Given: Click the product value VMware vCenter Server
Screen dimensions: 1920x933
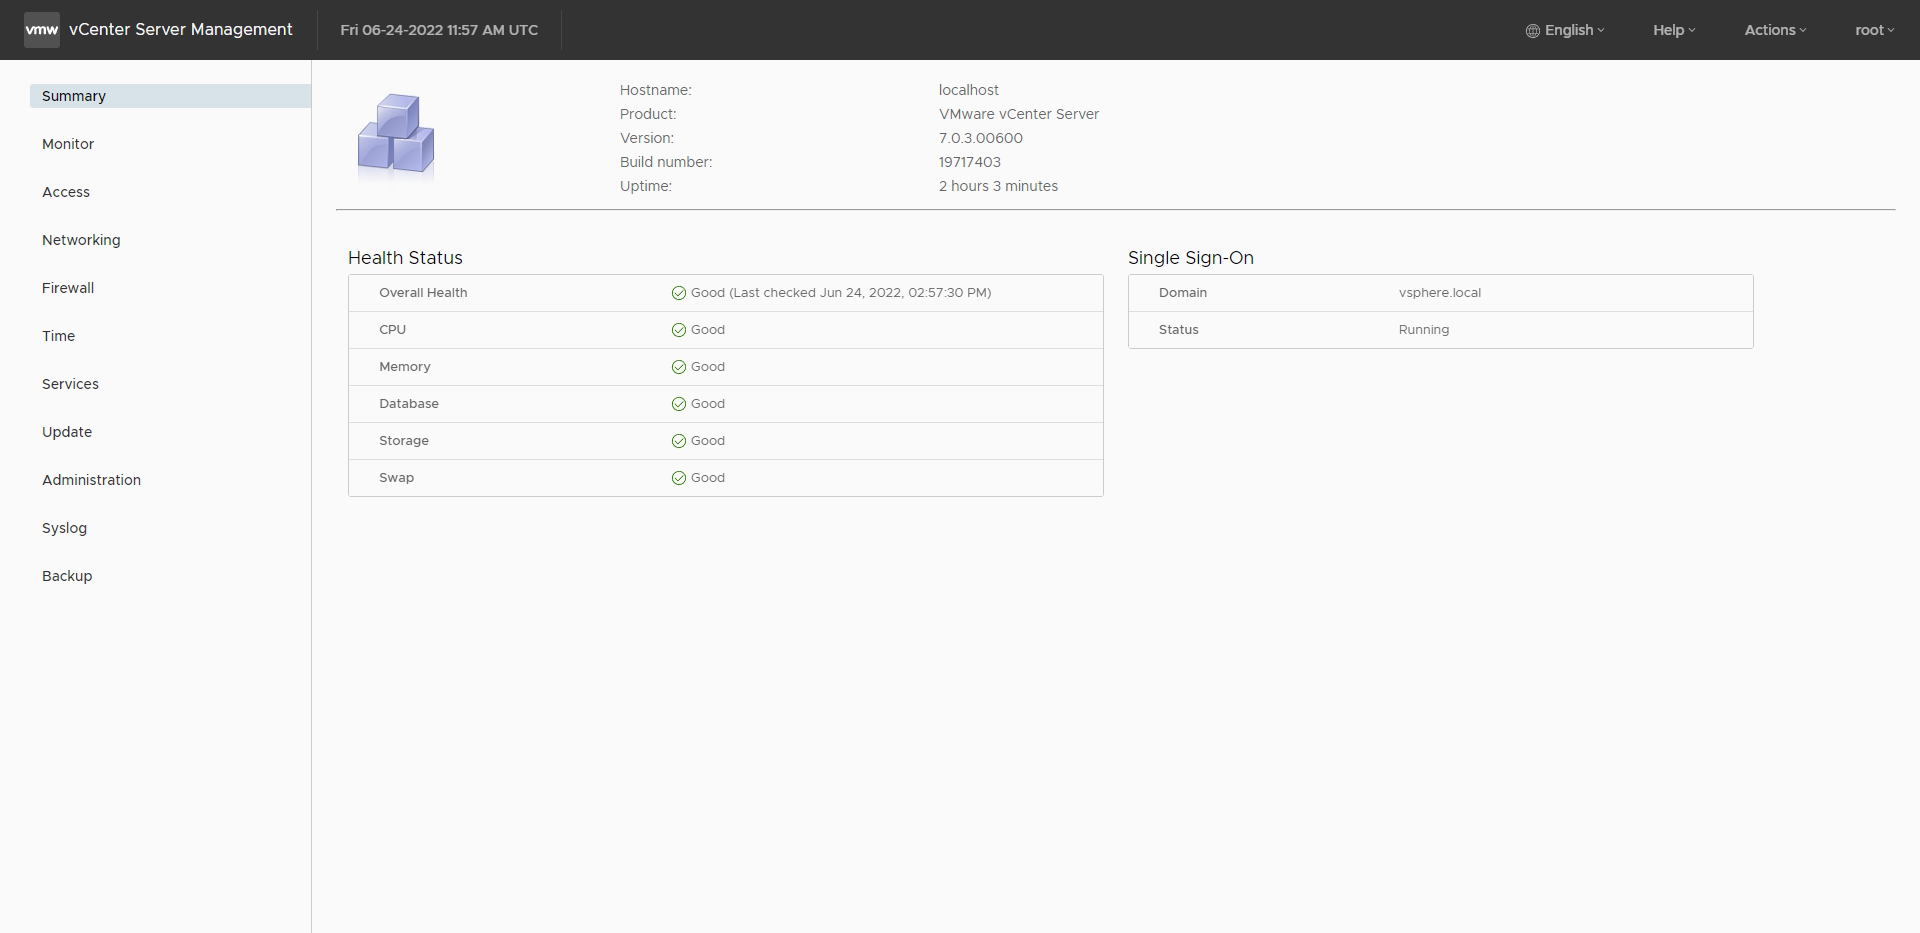Looking at the screenshot, I should coord(1019,114).
